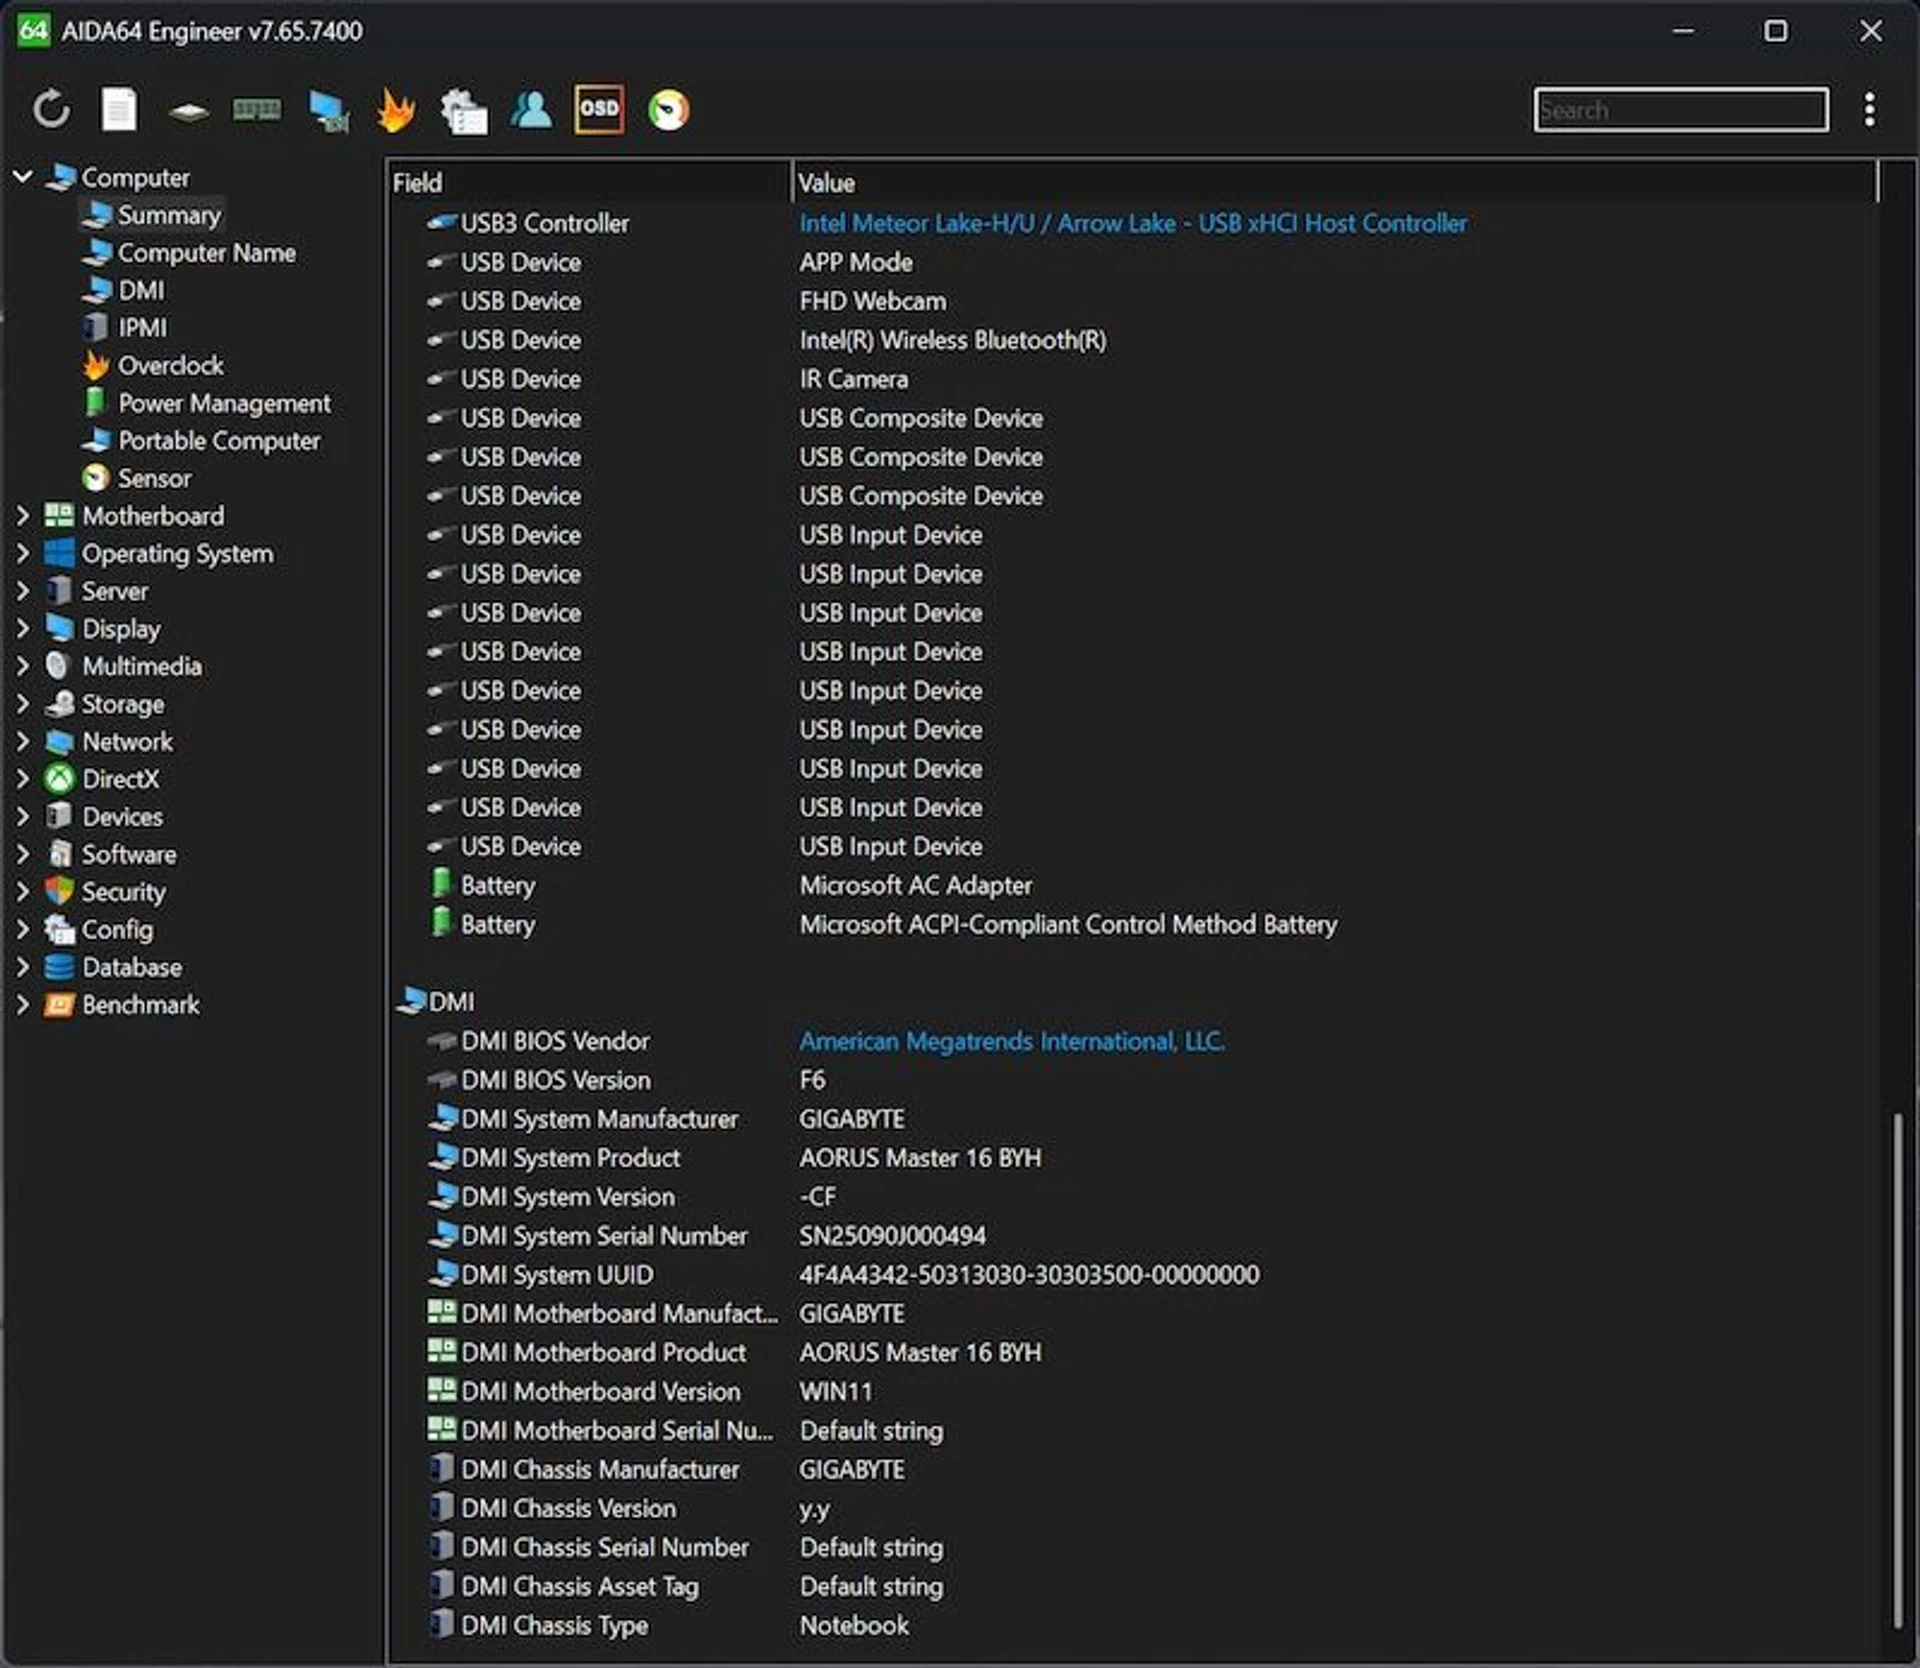Select Portable Computer item
The width and height of the screenshot is (1920, 1668).
click(202, 441)
